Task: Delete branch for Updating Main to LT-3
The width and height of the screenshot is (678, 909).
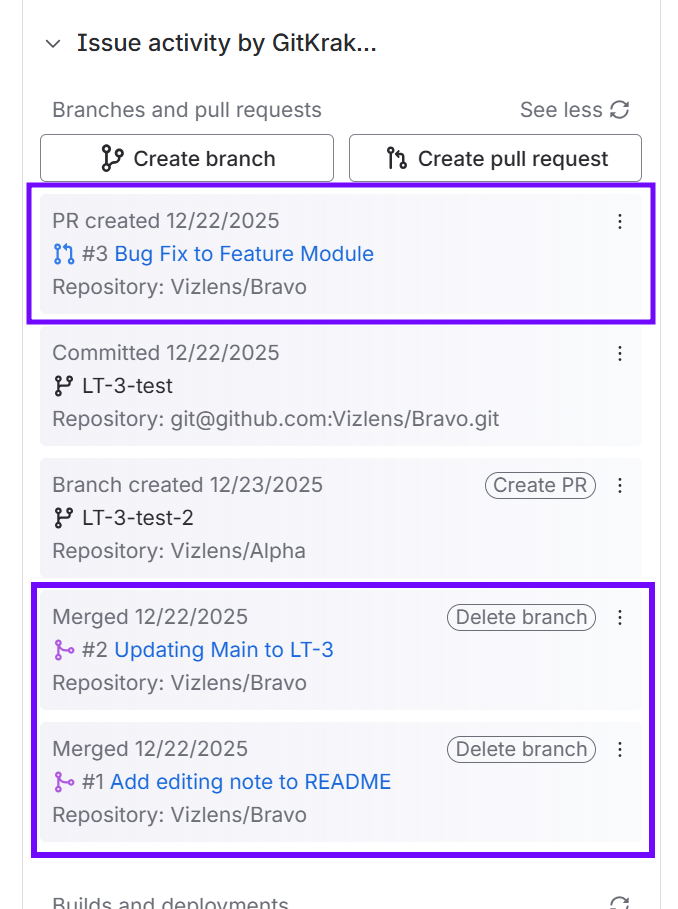Action: point(521,617)
